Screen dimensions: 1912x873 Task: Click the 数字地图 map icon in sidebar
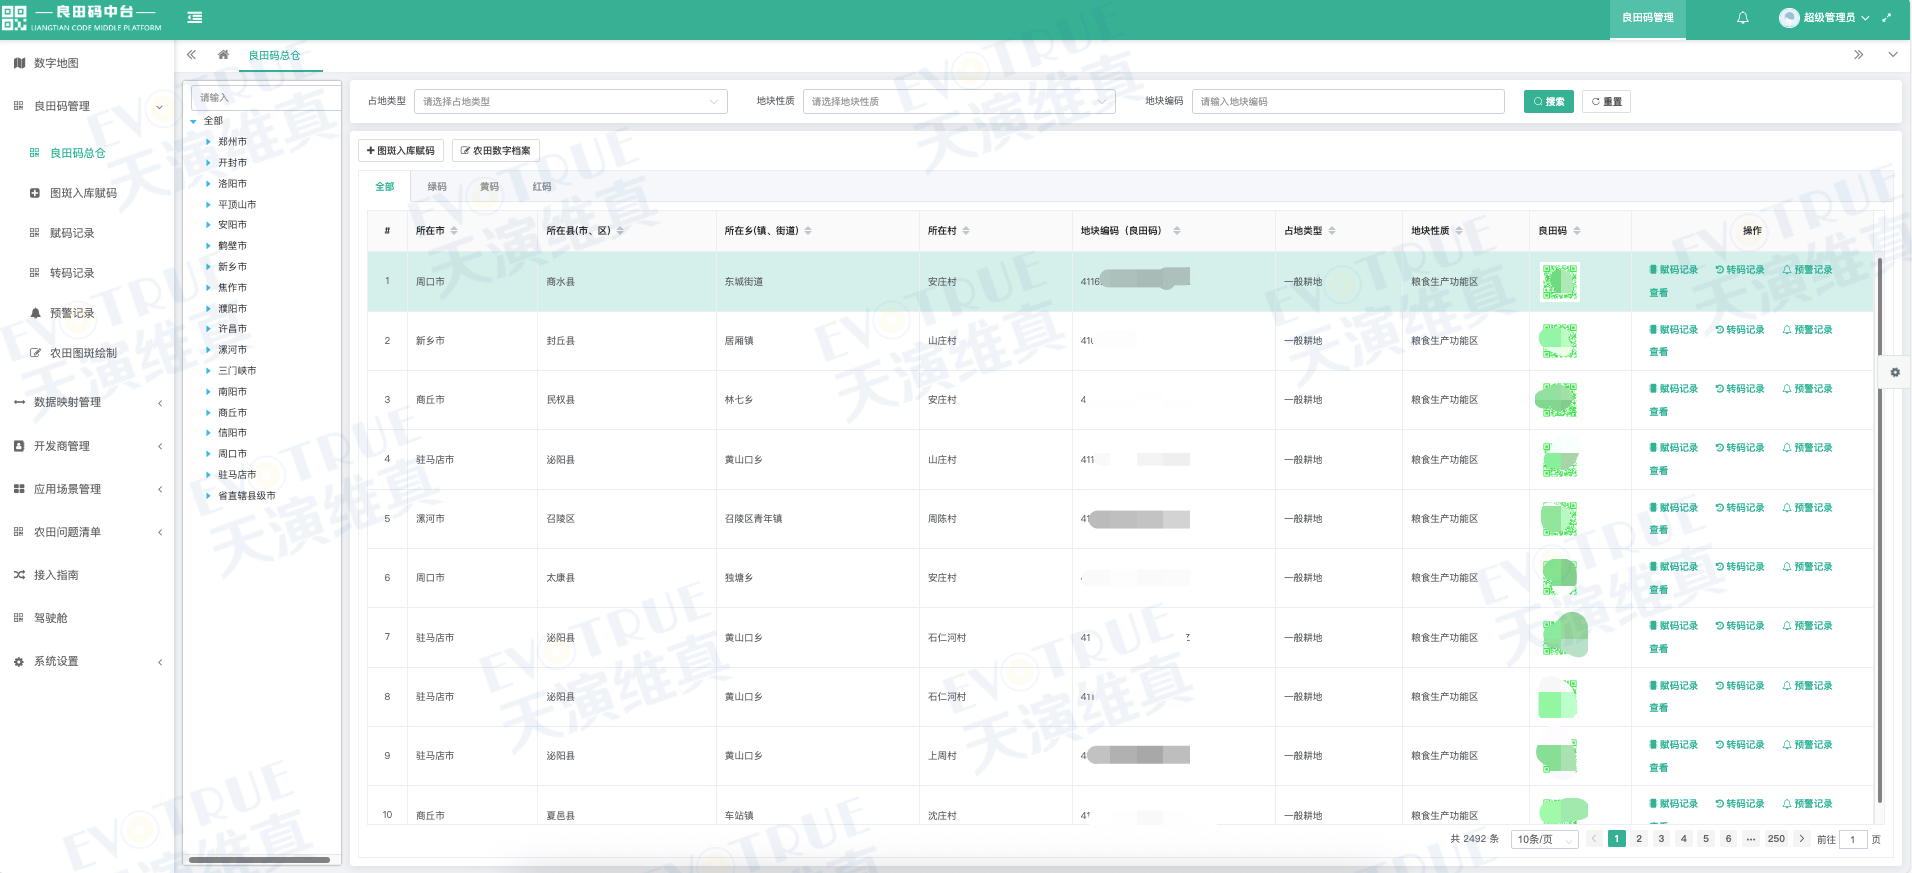click(19, 63)
